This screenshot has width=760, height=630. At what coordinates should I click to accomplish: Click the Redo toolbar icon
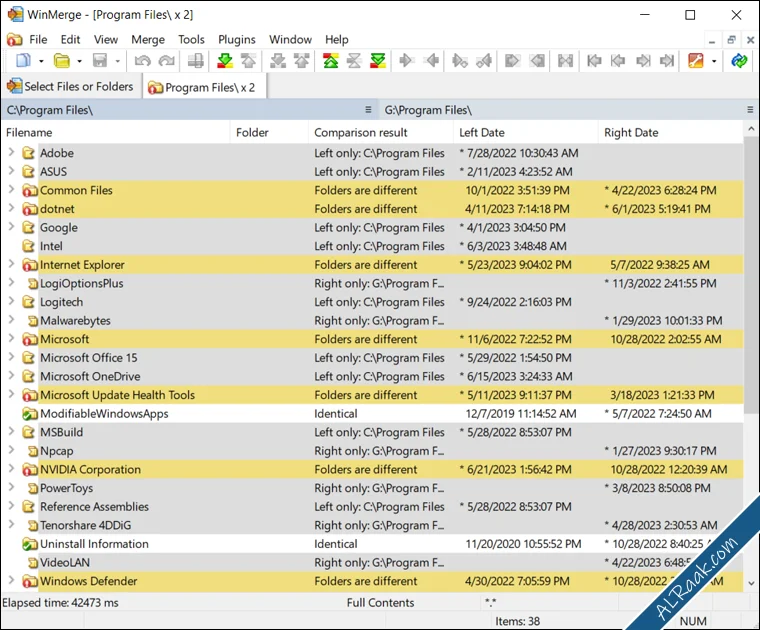pyautogui.click(x=167, y=61)
